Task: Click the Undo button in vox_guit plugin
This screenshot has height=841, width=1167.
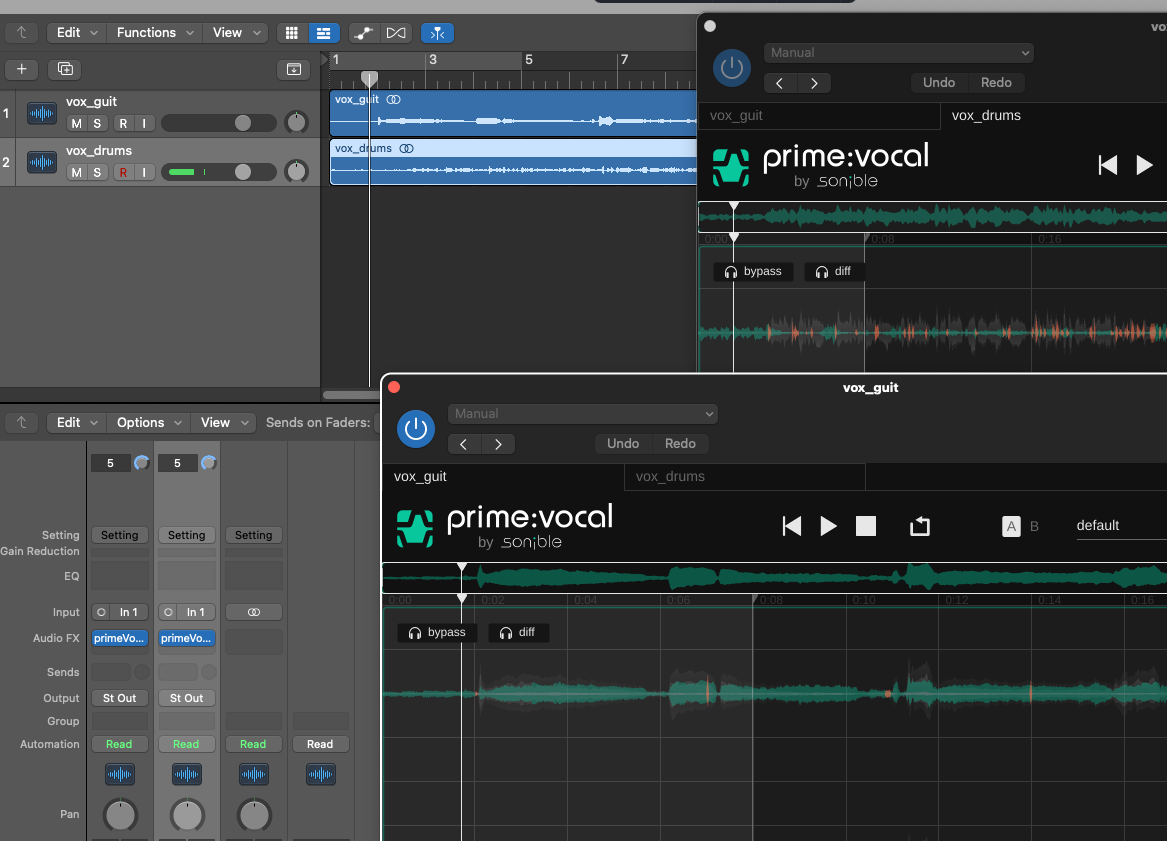Action: [623, 444]
